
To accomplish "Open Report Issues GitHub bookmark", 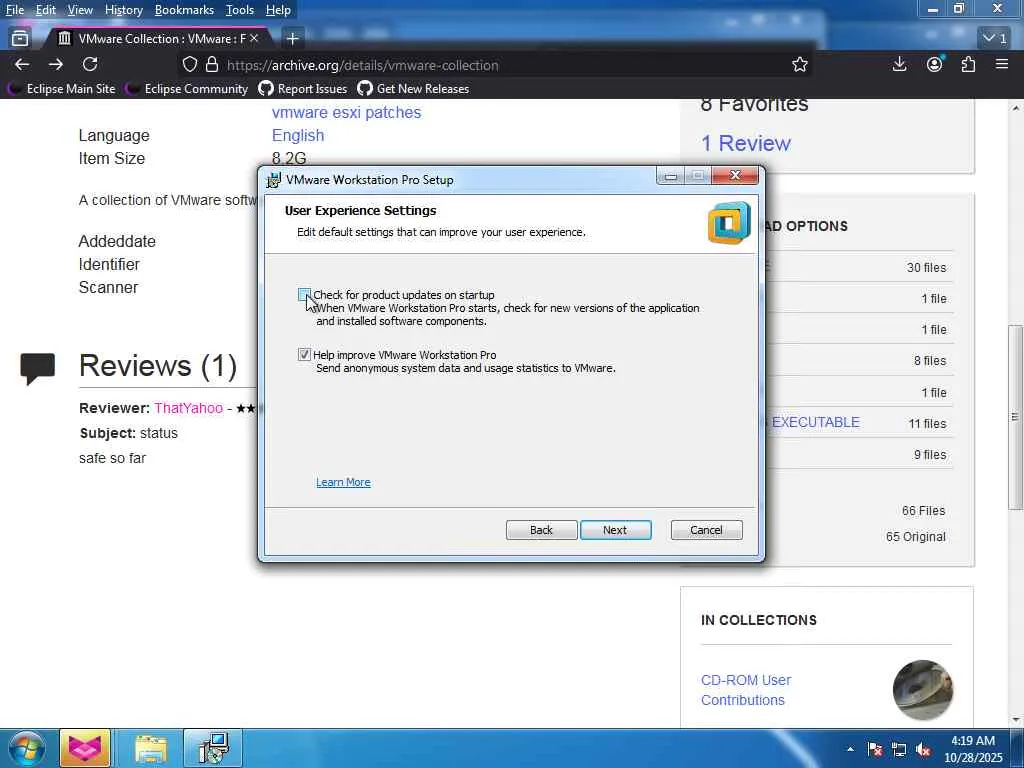I will coord(303,88).
